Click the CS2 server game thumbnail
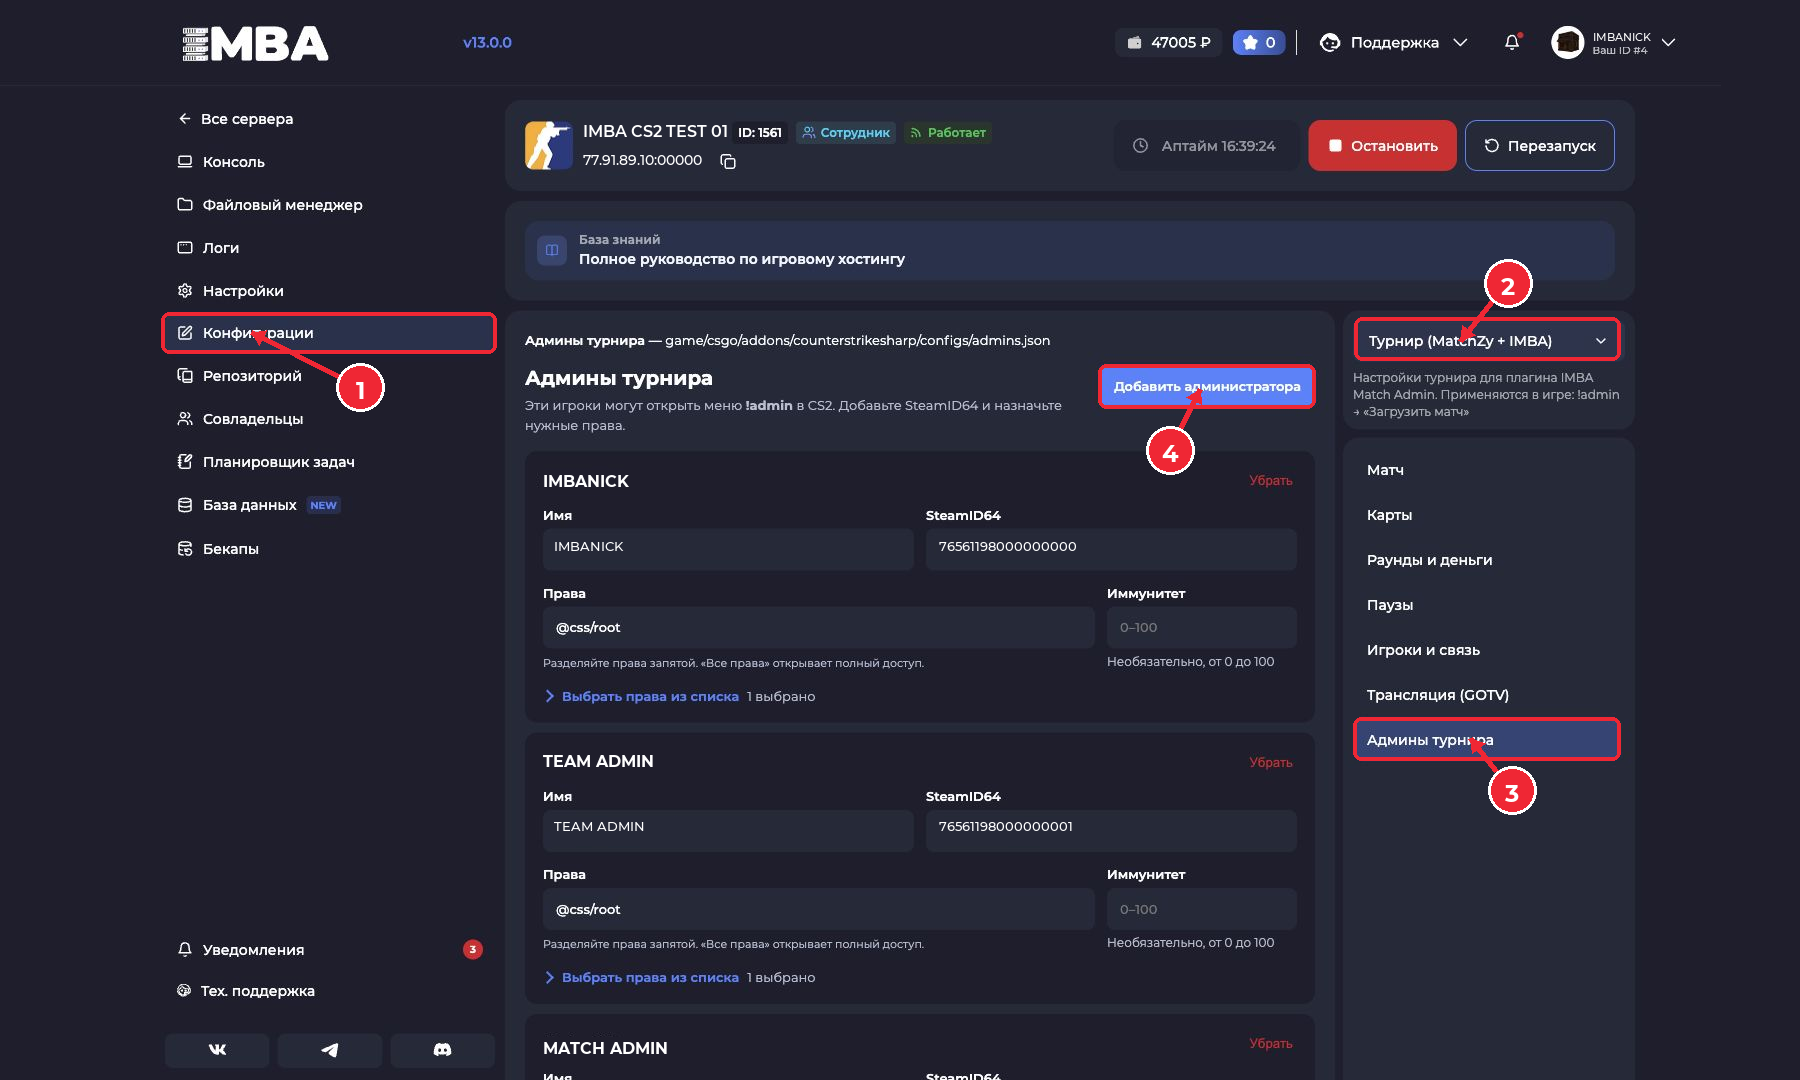Viewport: 1800px width, 1080px height. coord(548,145)
